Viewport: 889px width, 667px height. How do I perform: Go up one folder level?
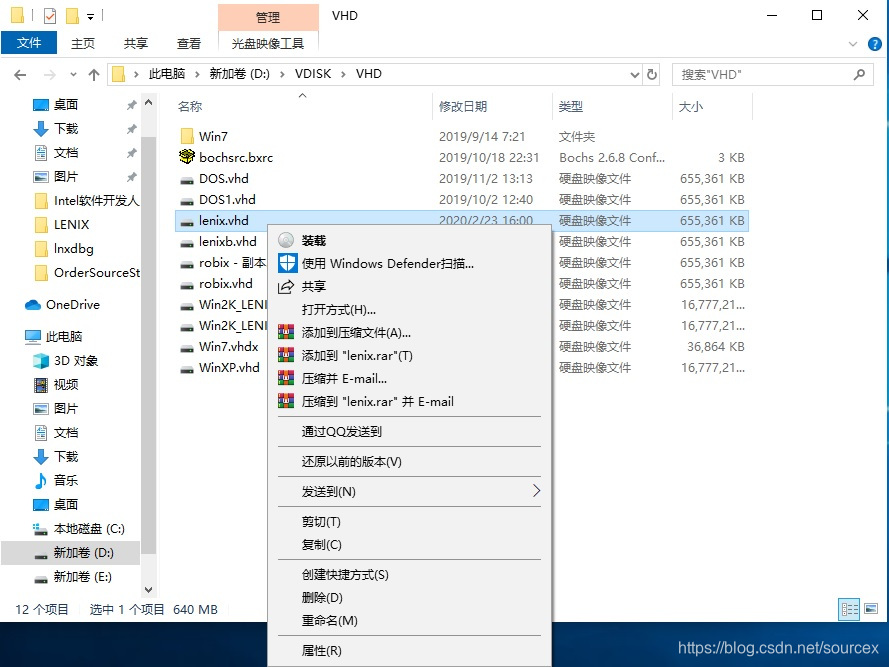(x=93, y=73)
